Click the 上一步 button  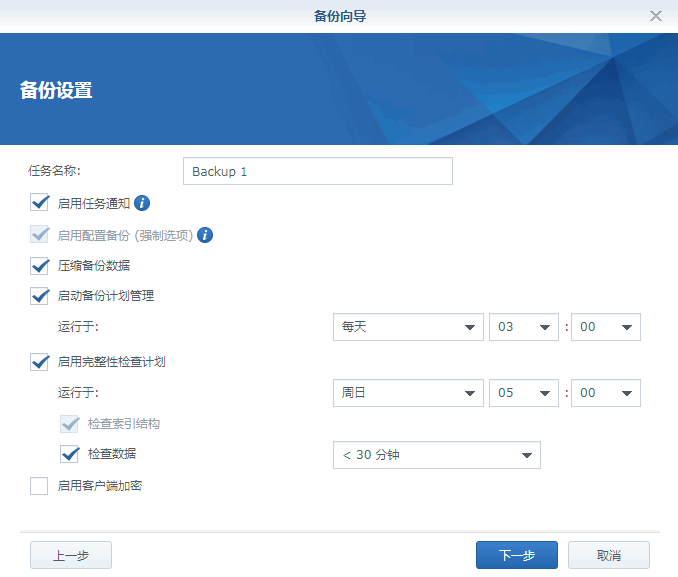click(71, 555)
